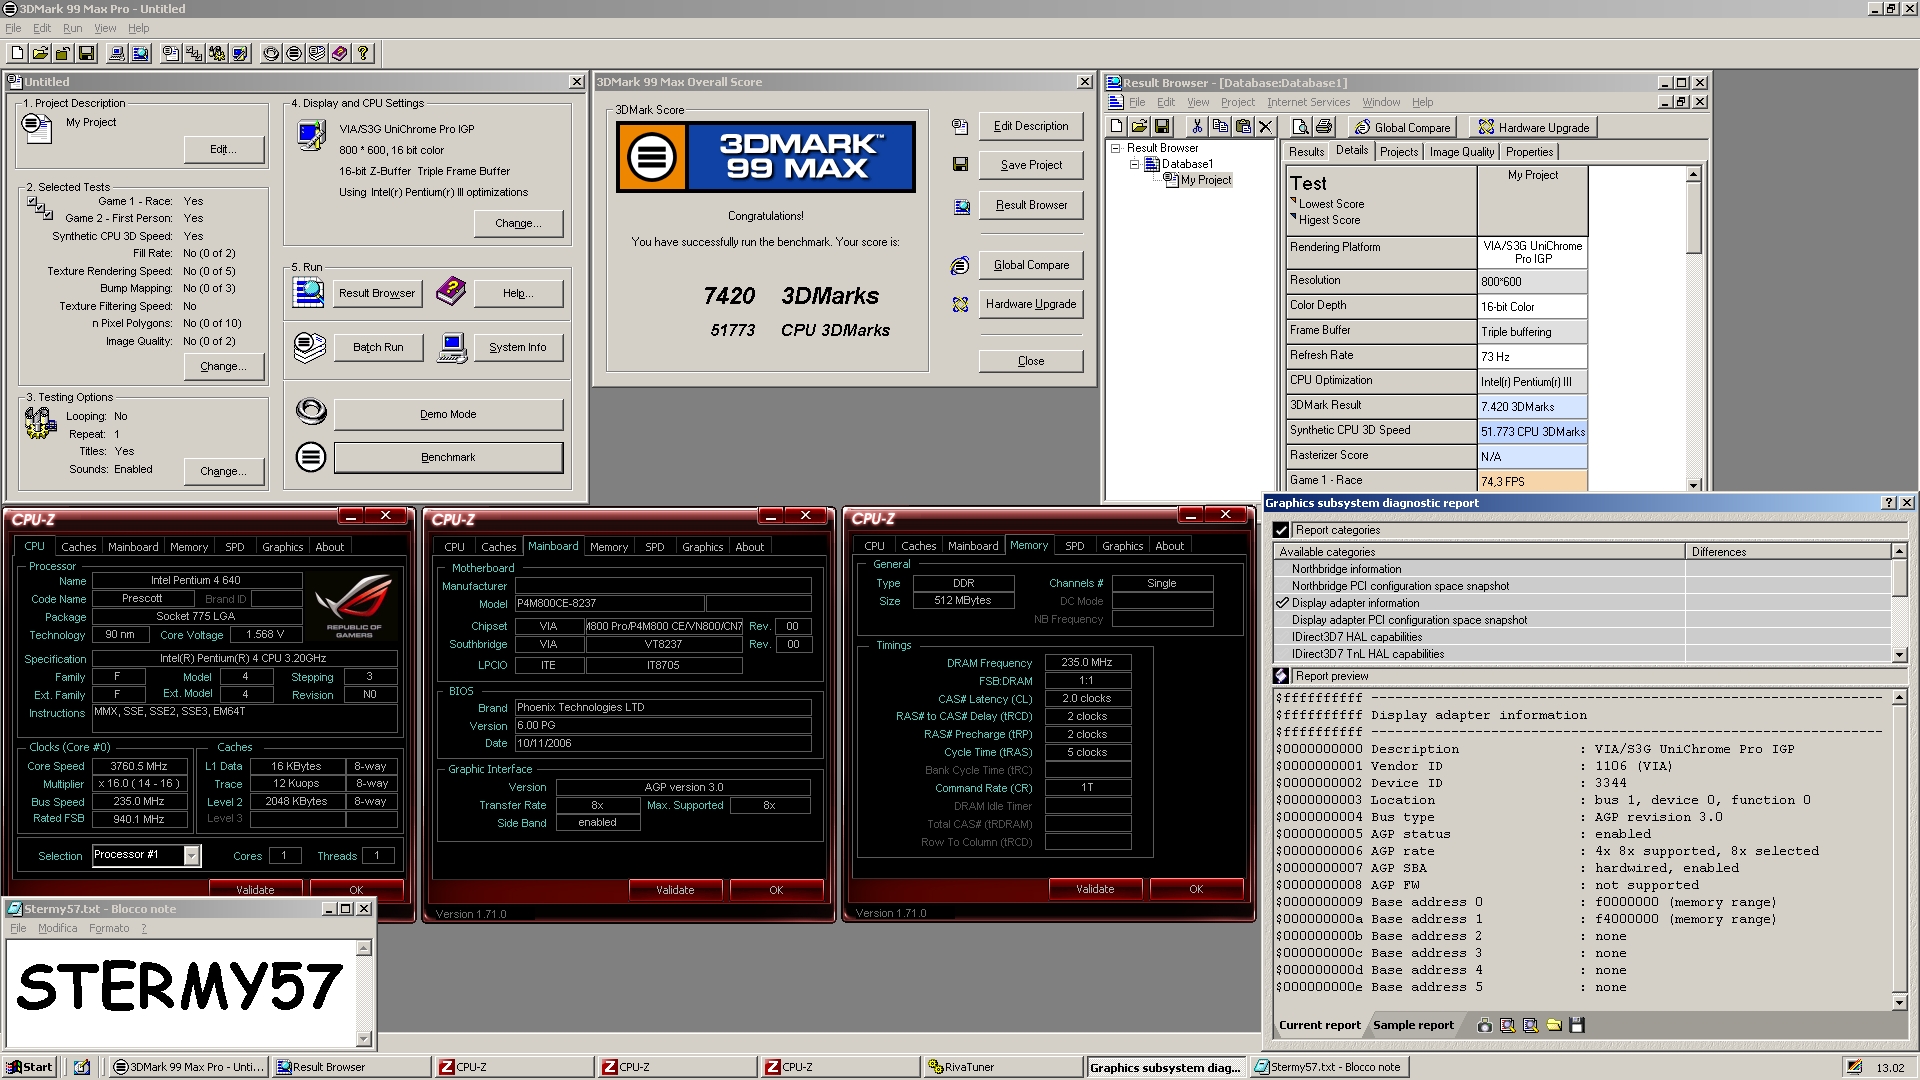Open the File menu in 3DMark 99
Image resolution: width=1920 pixels, height=1080 pixels.
13,28
